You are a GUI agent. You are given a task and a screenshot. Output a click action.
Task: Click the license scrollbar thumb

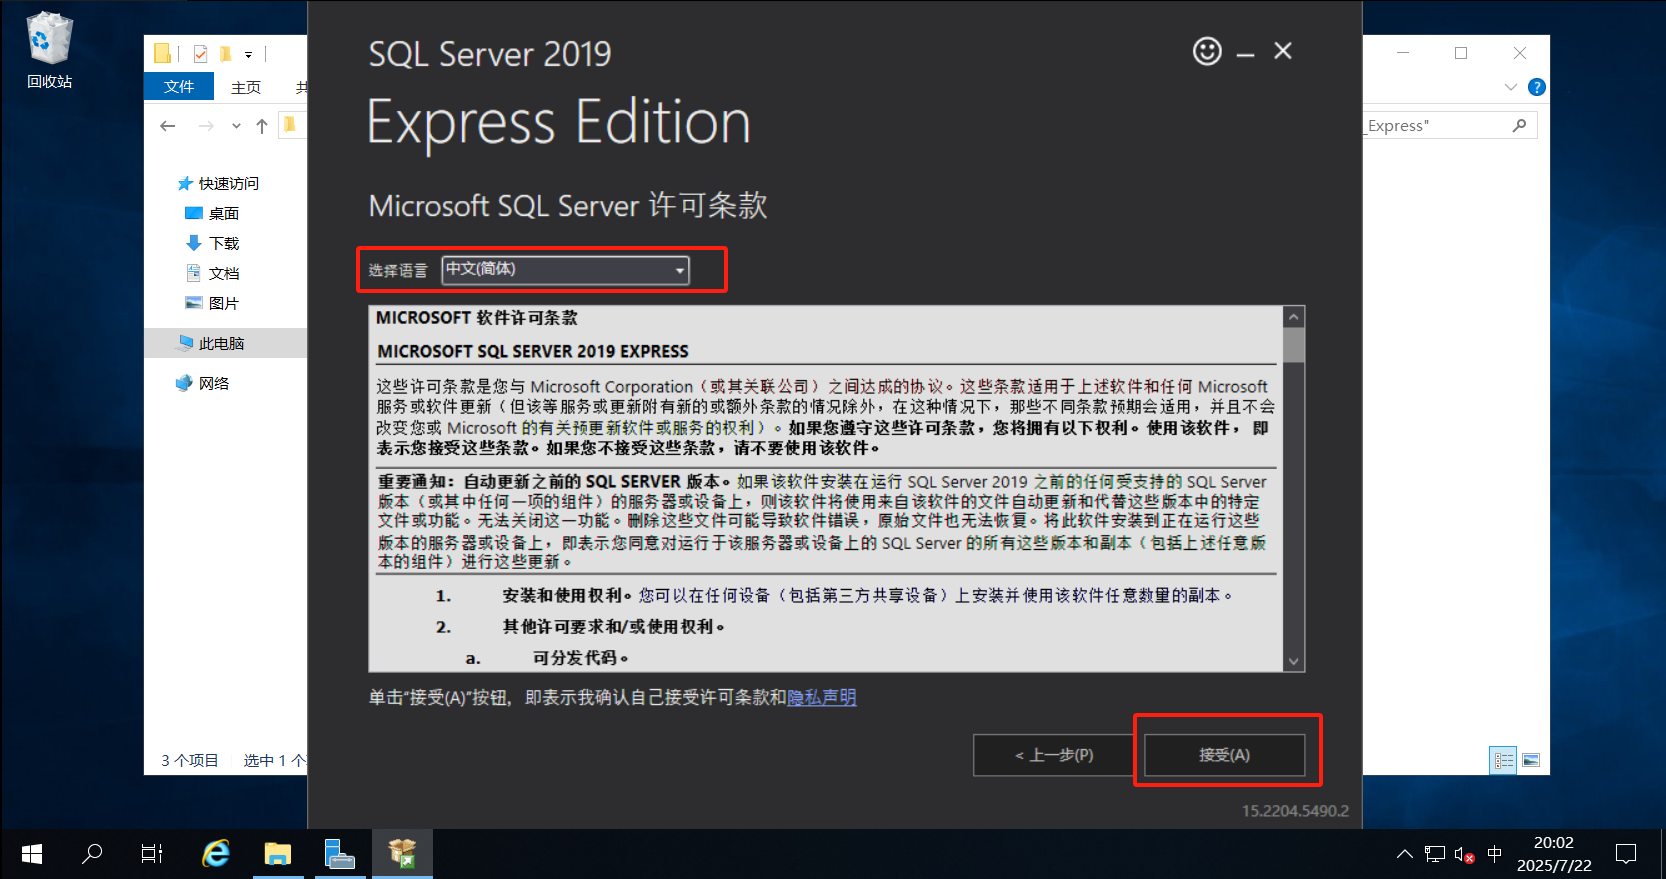(x=1294, y=345)
